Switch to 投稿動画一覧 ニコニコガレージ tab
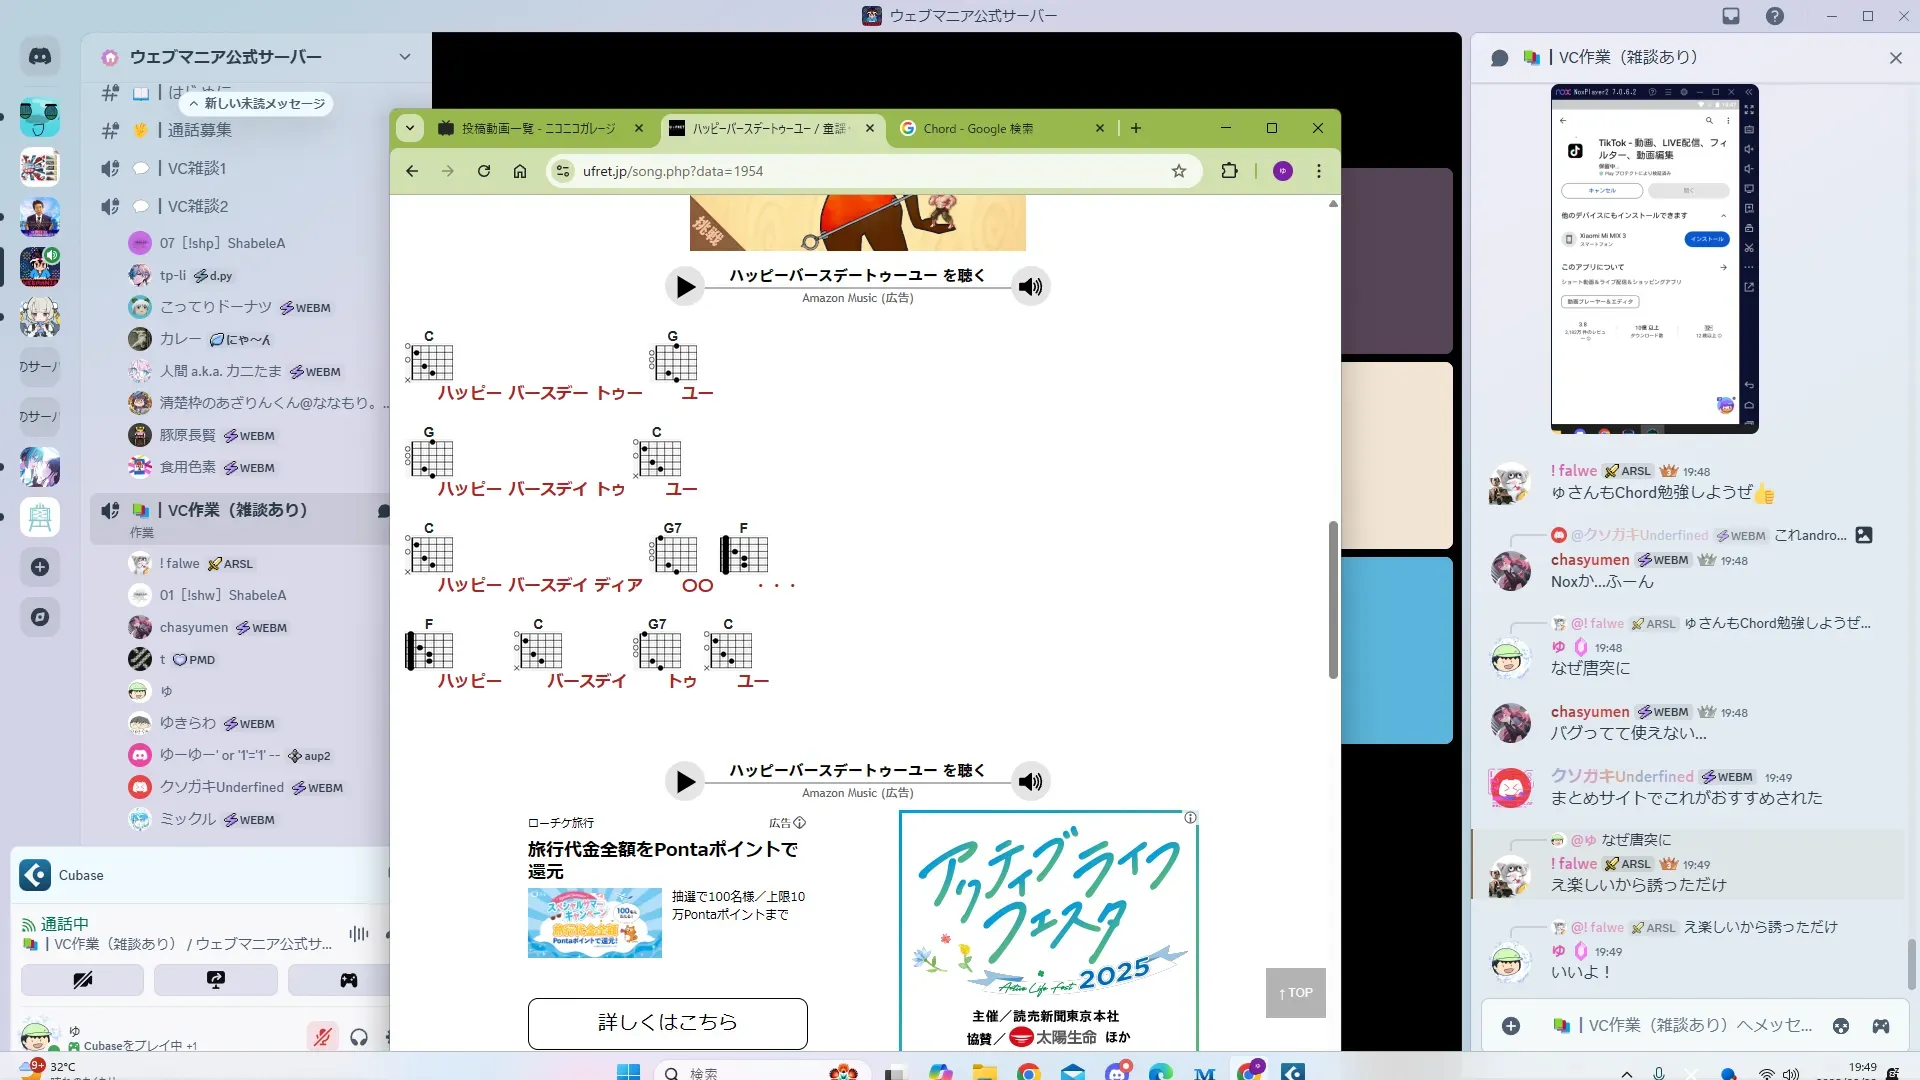 (x=537, y=128)
